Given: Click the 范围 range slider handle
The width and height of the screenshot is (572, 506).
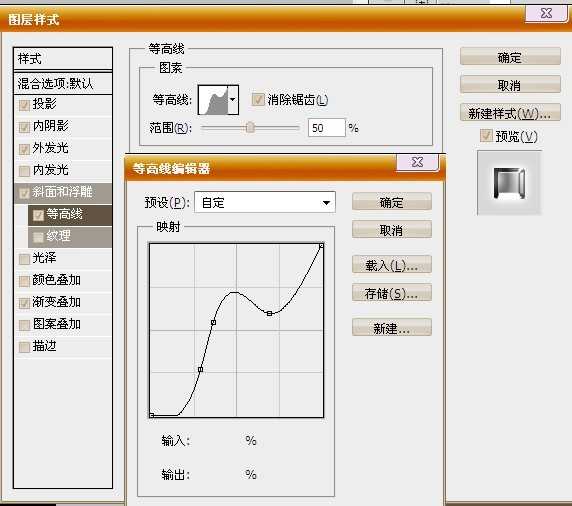Looking at the screenshot, I should click(x=250, y=127).
